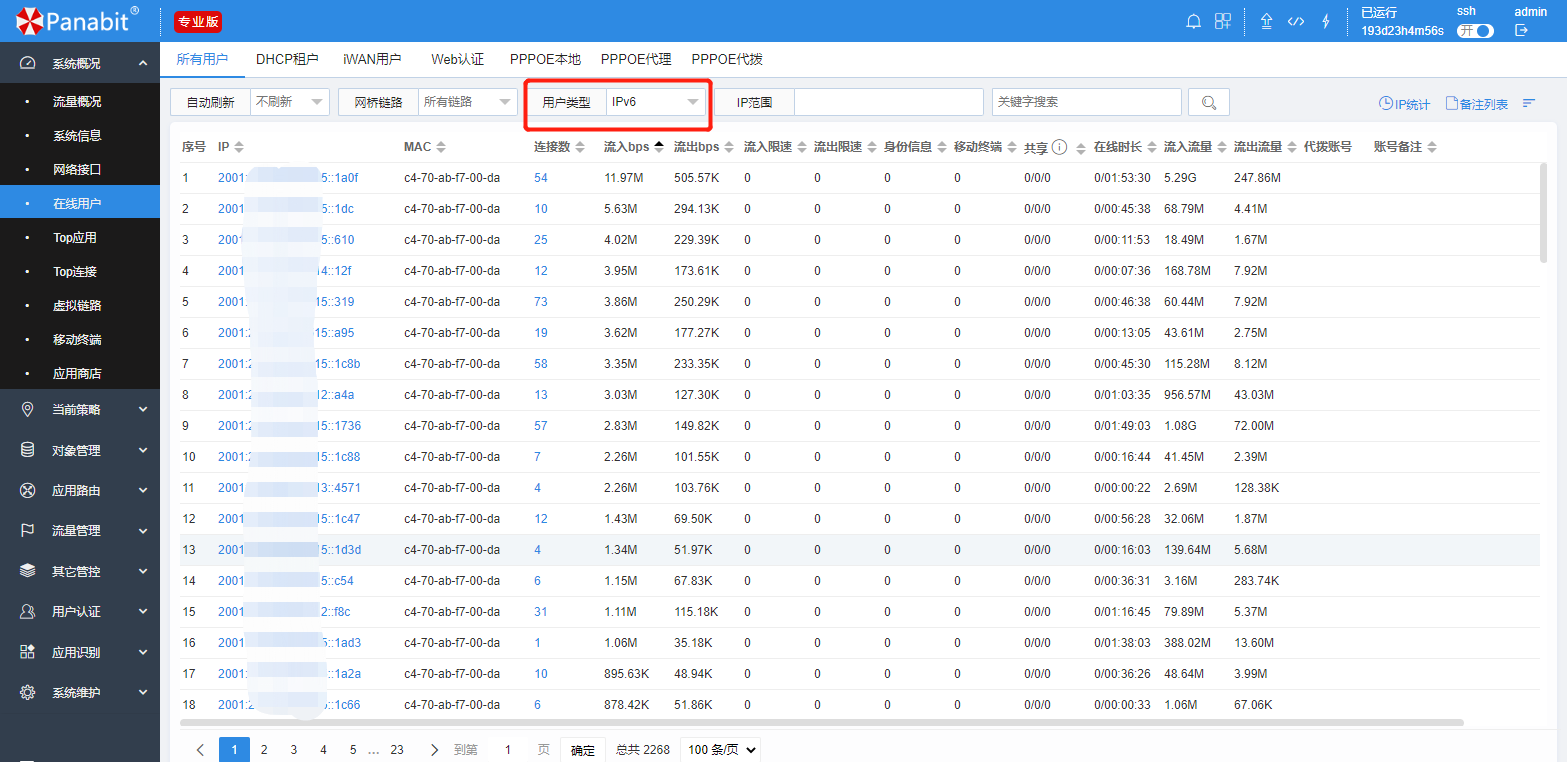The image size is (1567, 762).
Task: Toggle the ssh switch off
Action: pos(1475,31)
